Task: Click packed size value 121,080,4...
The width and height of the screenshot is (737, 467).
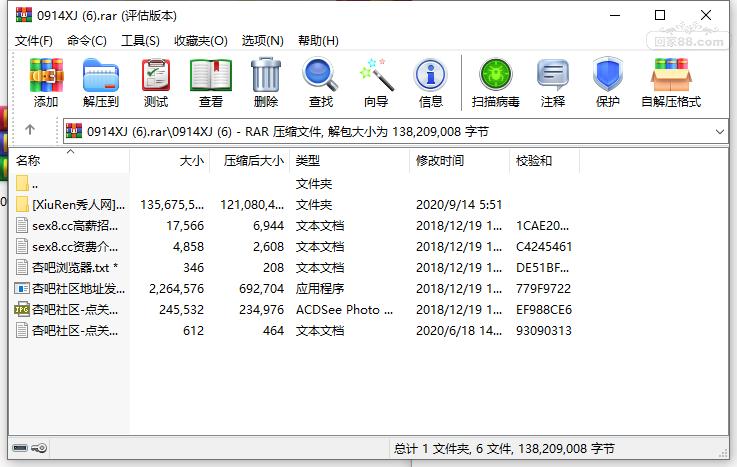Action: (252, 204)
